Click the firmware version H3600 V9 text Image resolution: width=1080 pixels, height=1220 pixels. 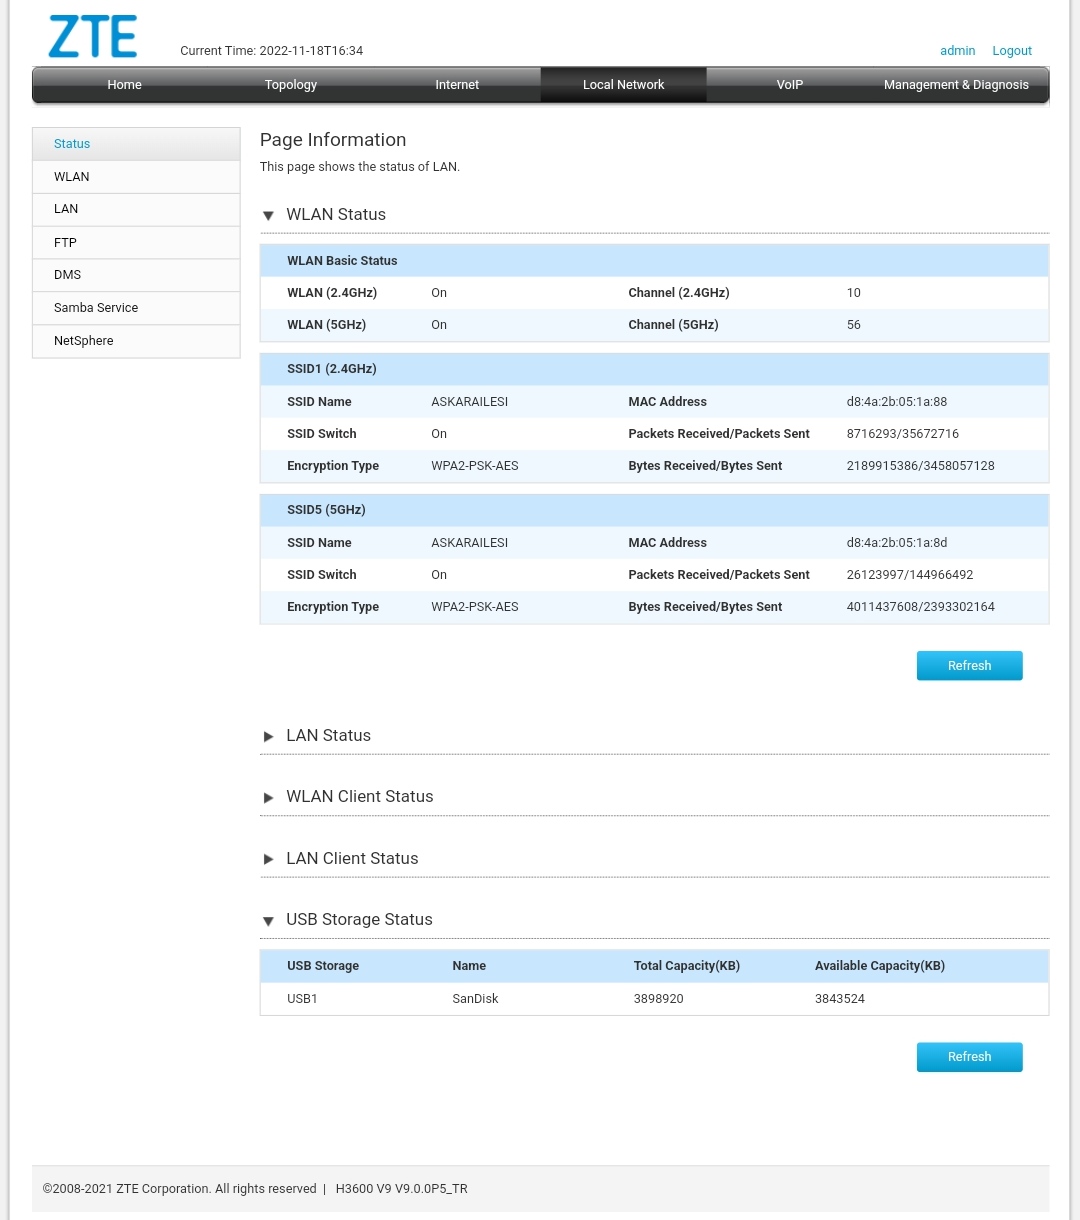[x=401, y=1189]
